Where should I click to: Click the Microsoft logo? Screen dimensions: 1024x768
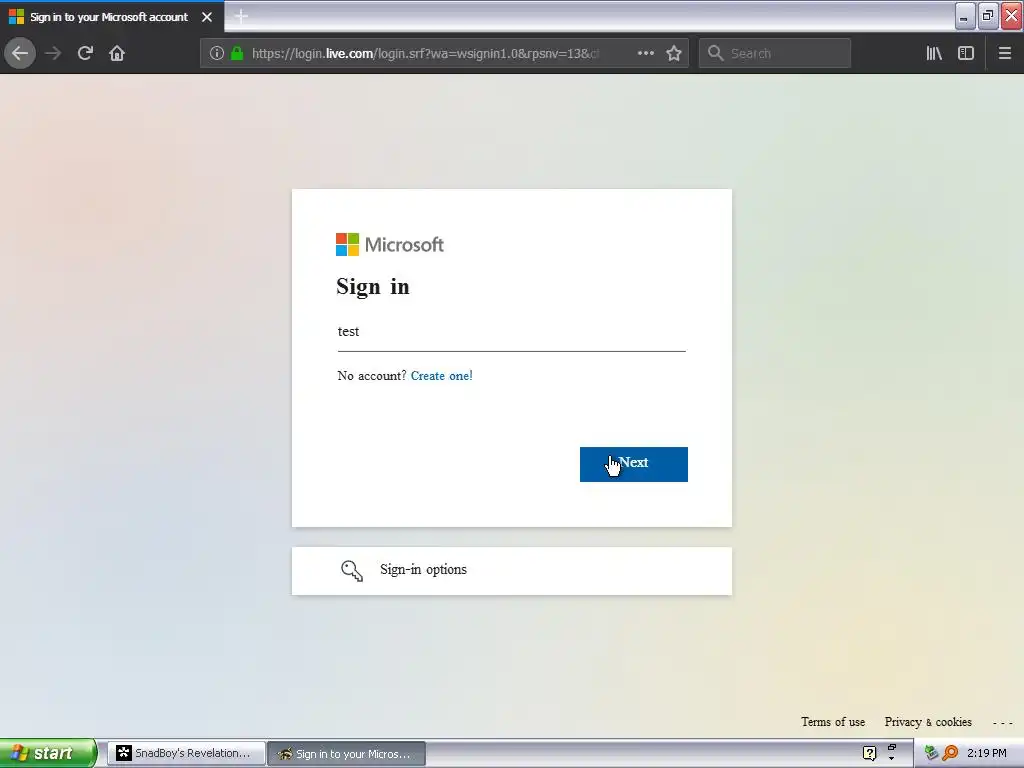coord(390,244)
